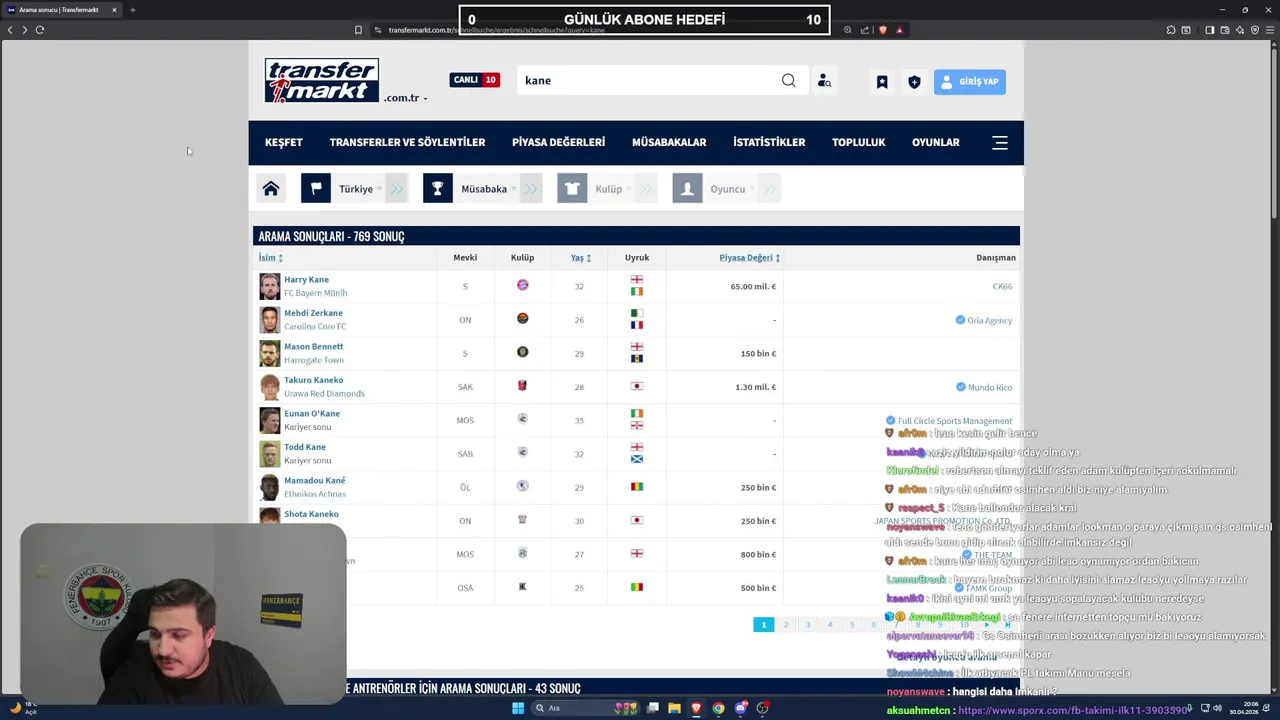Viewport: 1280px width, 720px height.
Task: Open the MÜSABAKALAR menu
Action: point(669,143)
